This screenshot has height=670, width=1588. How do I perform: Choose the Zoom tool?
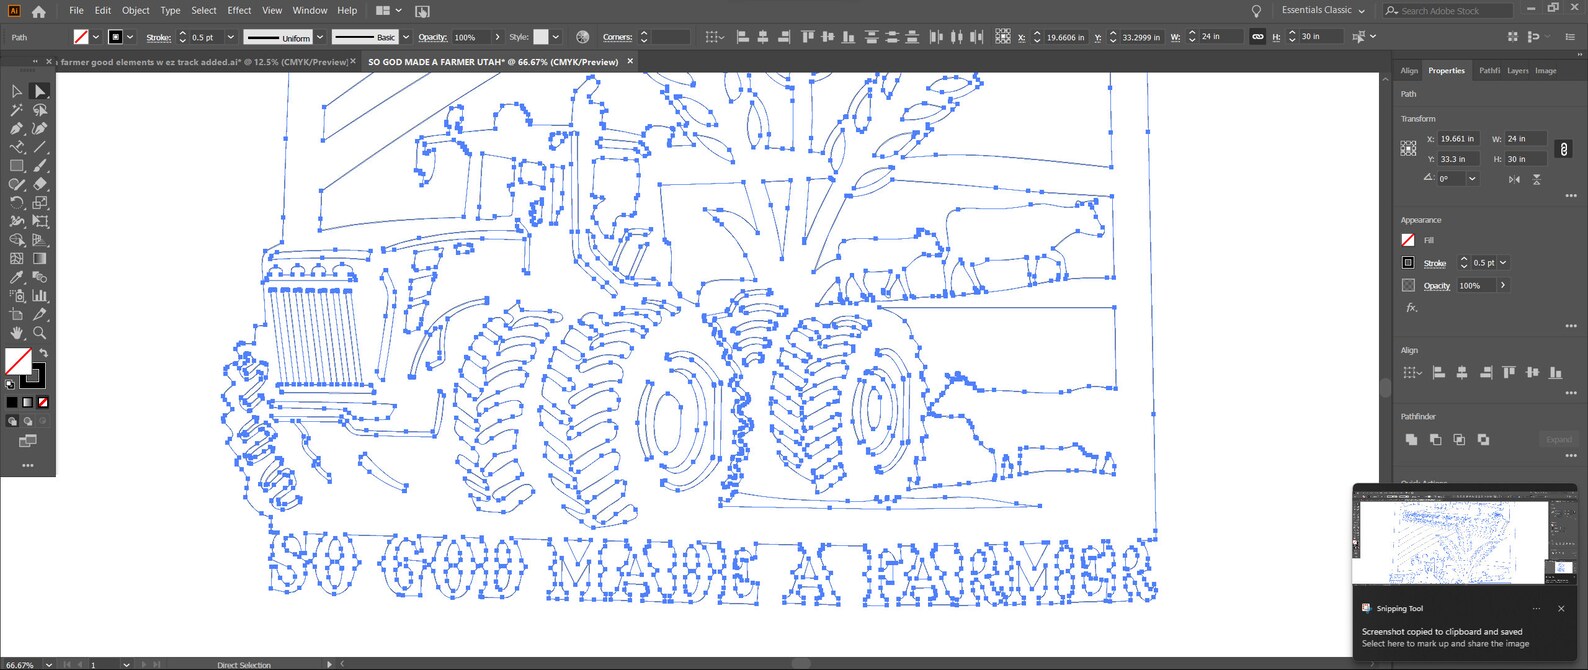(40, 333)
